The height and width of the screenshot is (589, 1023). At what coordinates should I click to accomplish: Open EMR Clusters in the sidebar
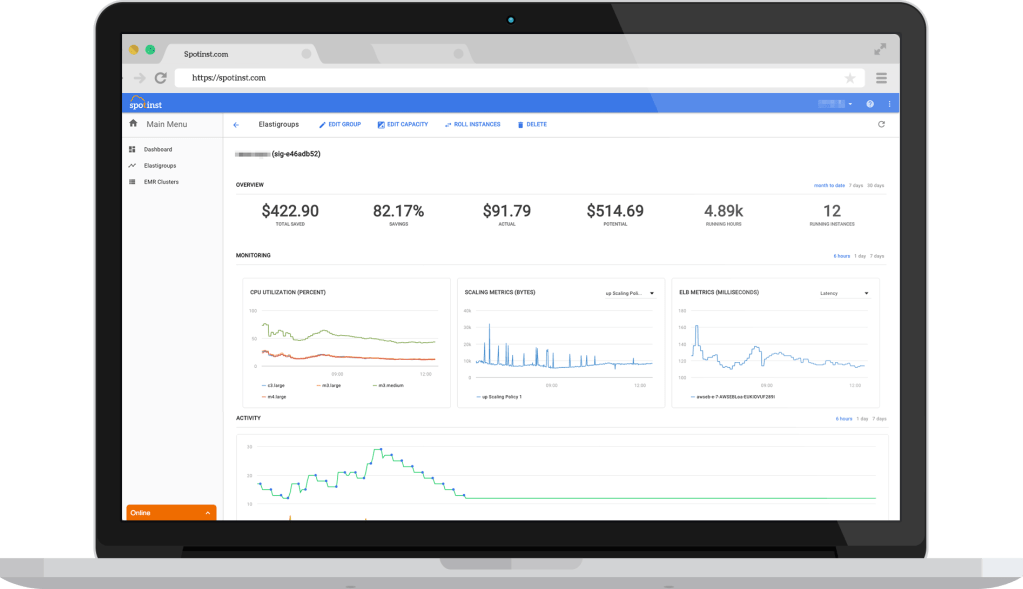point(161,182)
